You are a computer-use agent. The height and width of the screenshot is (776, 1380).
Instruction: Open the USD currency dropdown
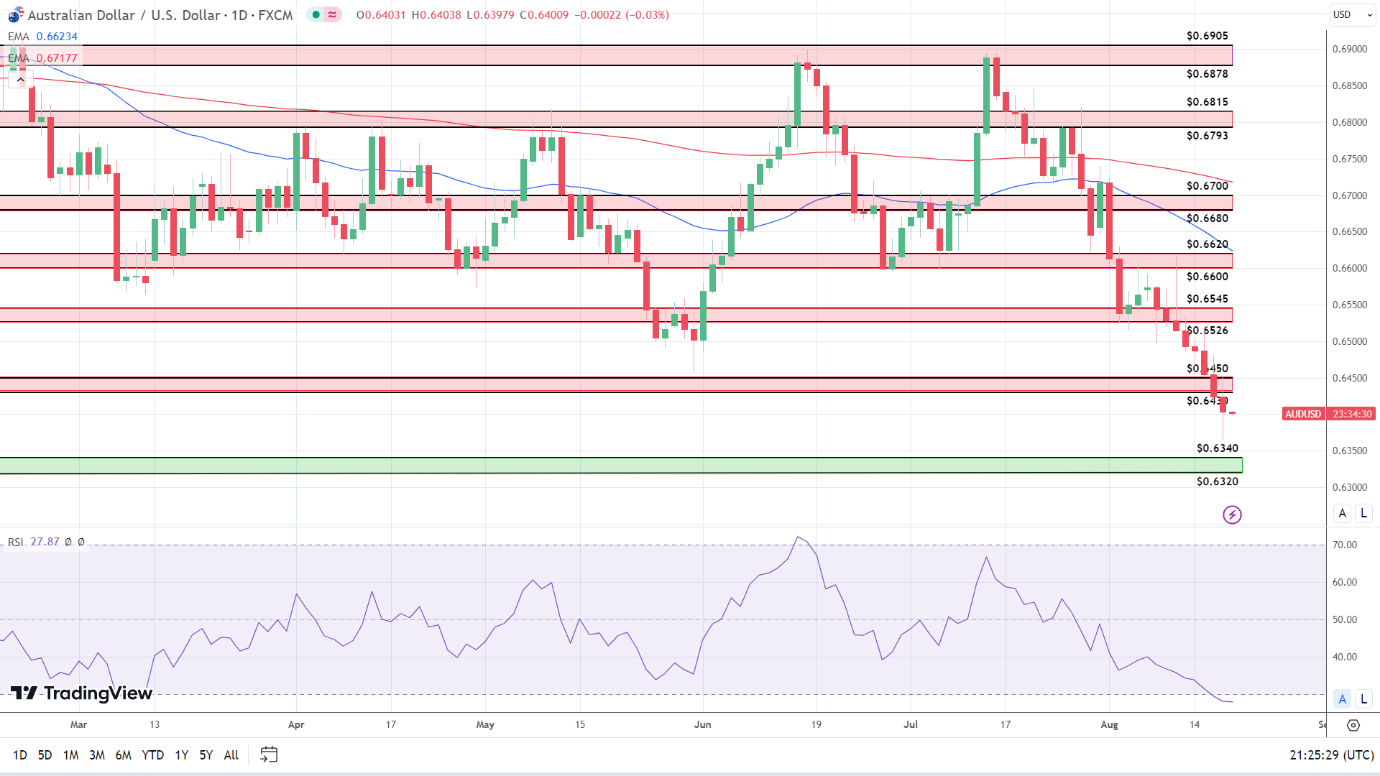[x=1353, y=15]
